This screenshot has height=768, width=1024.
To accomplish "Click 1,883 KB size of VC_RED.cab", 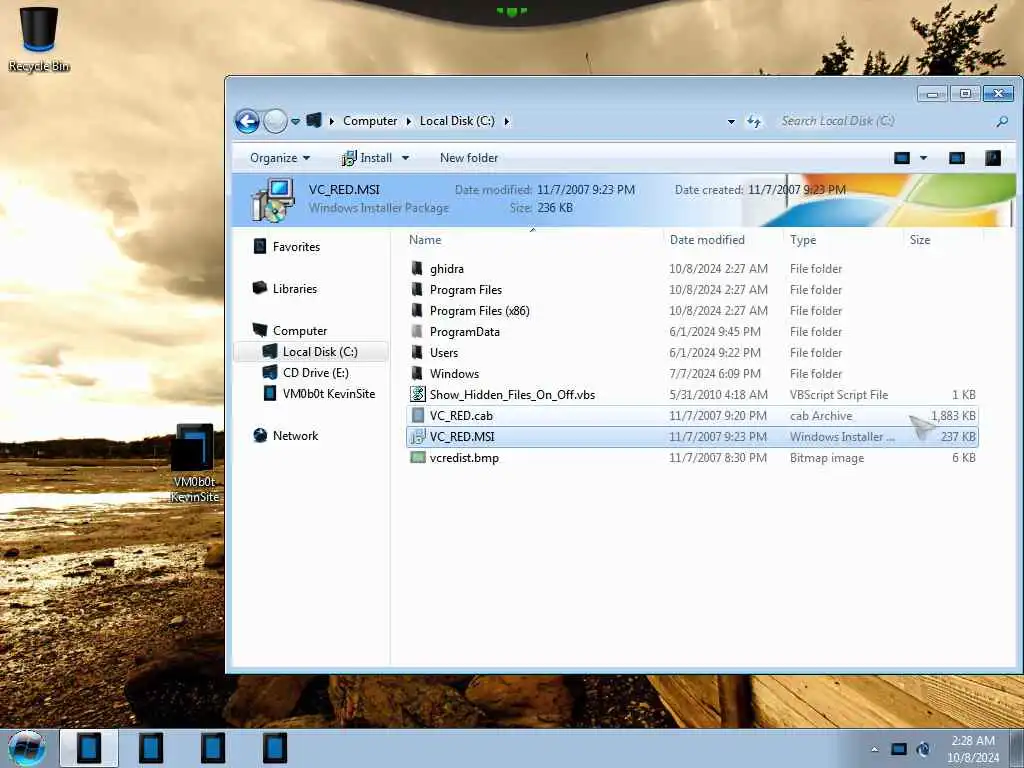I will coord(953,415).
